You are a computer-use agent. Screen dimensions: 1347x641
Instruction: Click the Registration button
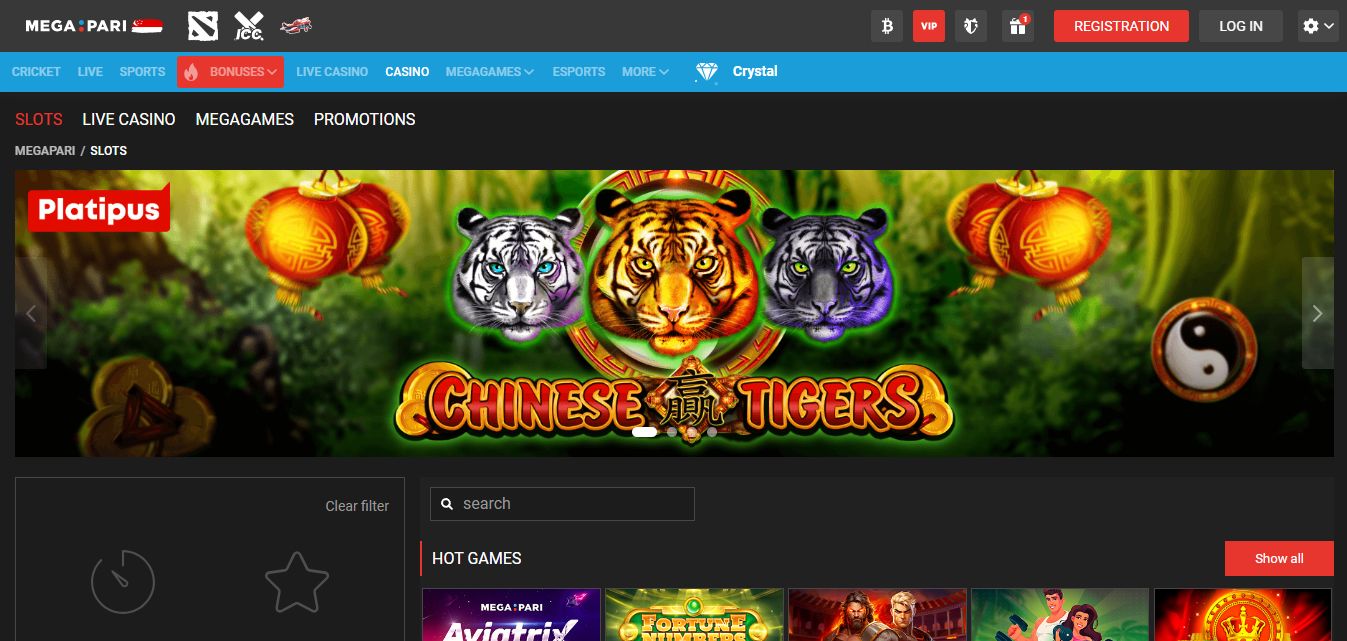1121,26
